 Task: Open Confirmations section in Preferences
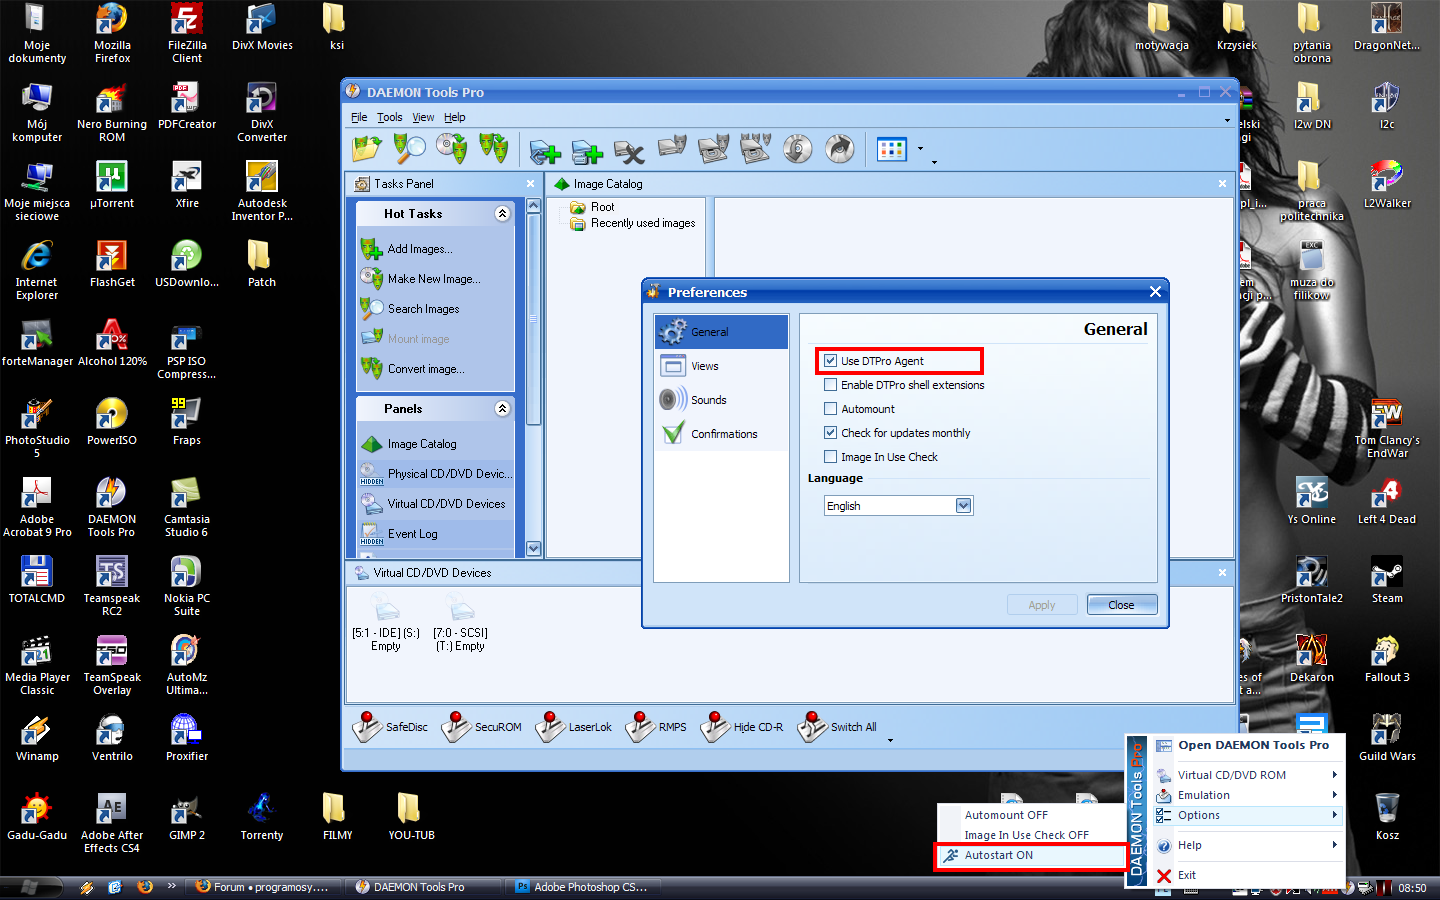pos(721,434)
